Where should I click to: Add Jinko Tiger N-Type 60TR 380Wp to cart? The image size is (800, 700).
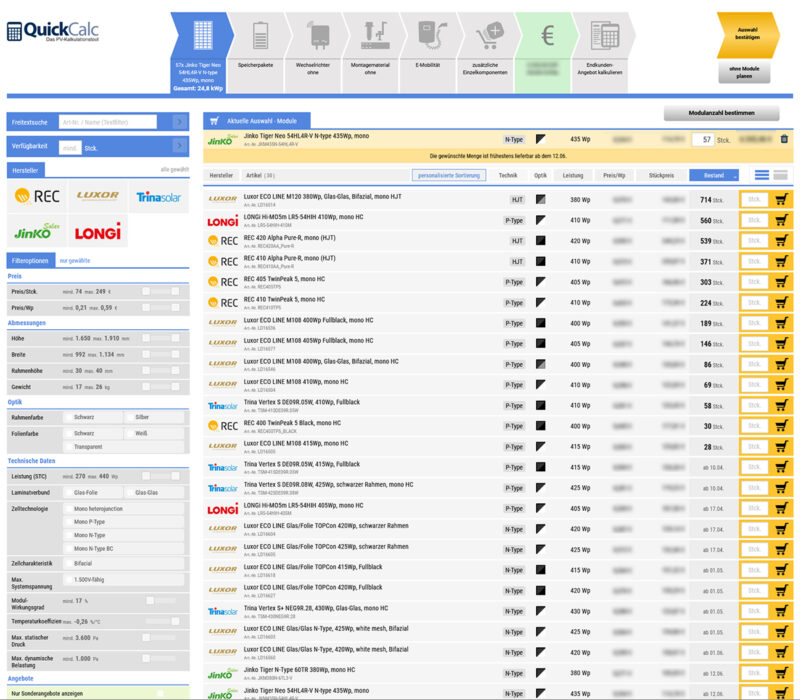click(x=781, y=673)
